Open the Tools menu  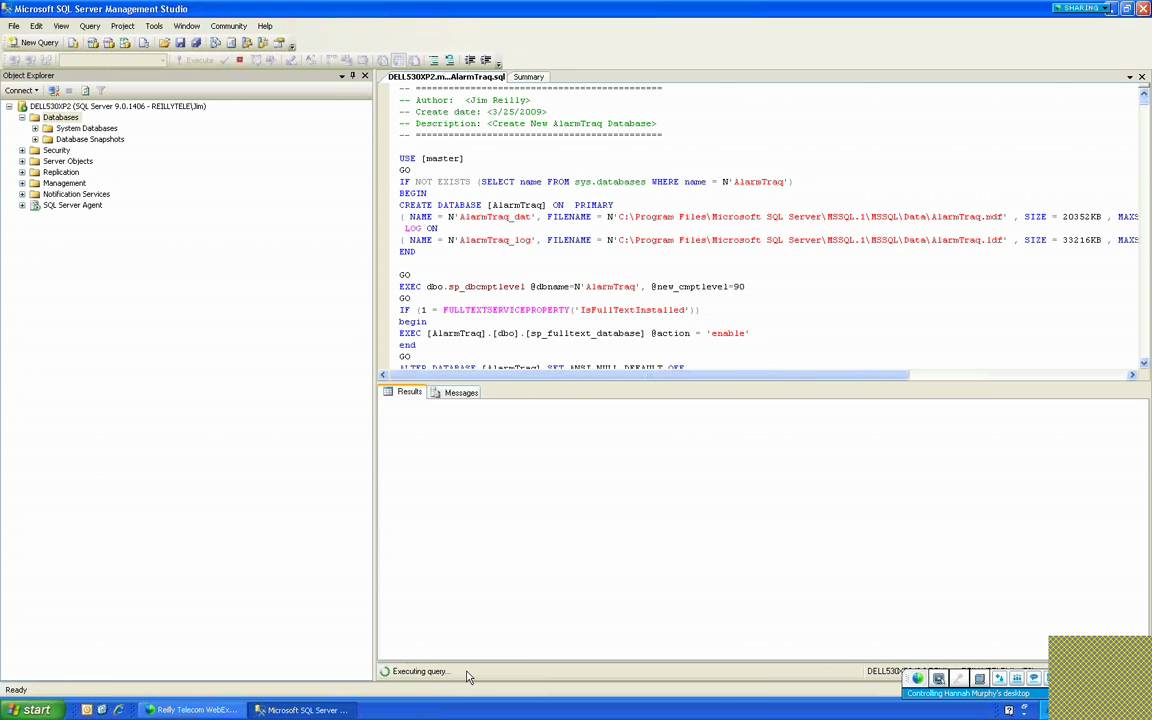(x=154, y=26)
